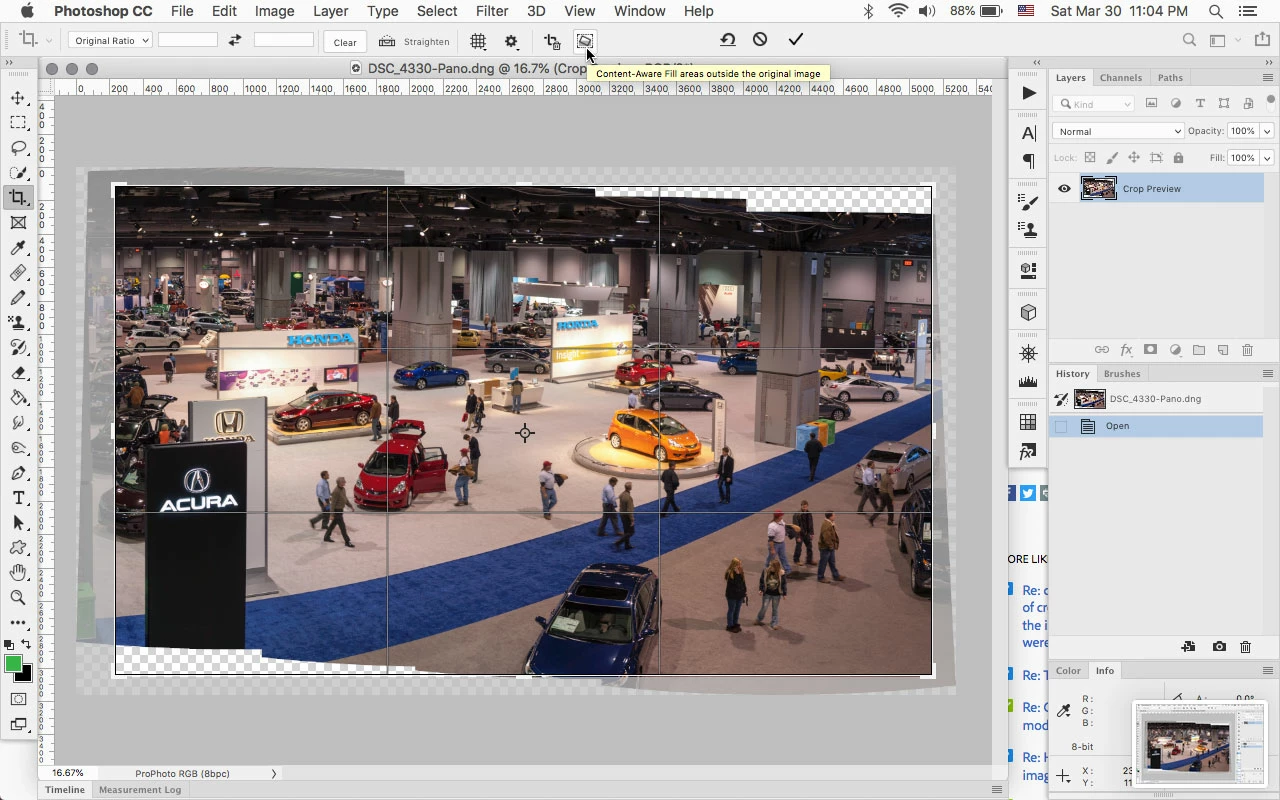This screenshot has width=1280, height=800.
Task: Open the Filter menu
Action: tap(491, 11)
